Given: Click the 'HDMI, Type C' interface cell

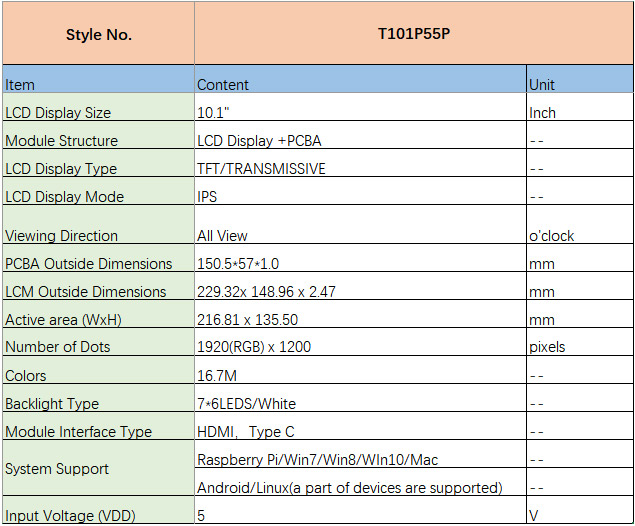Looking at the screenshot, I should click(245, 432).
